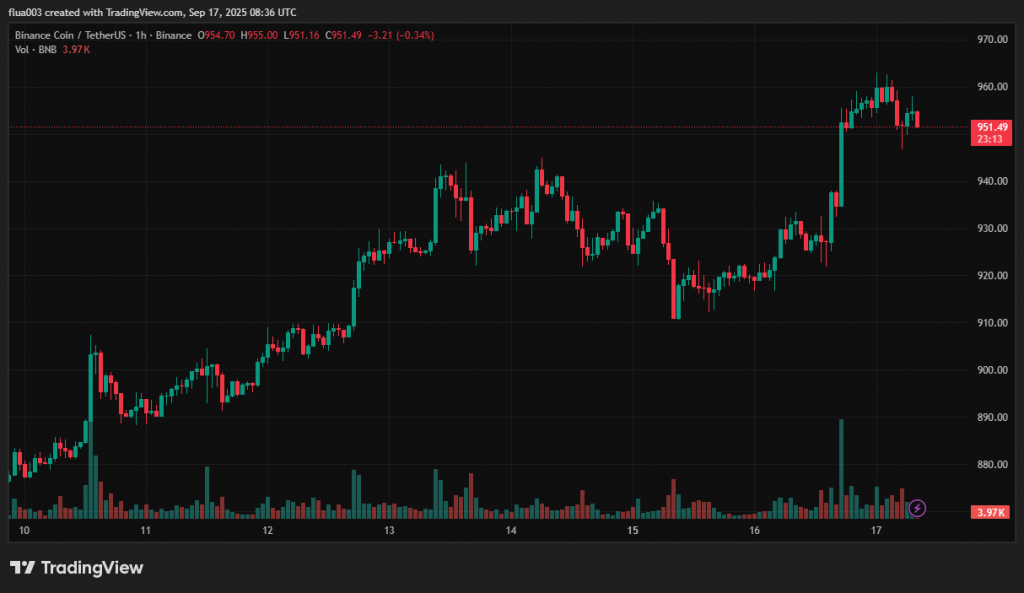Screen dimensions: 1024x593
Task: Click date label 10 on the time axis
Action: 24,531
